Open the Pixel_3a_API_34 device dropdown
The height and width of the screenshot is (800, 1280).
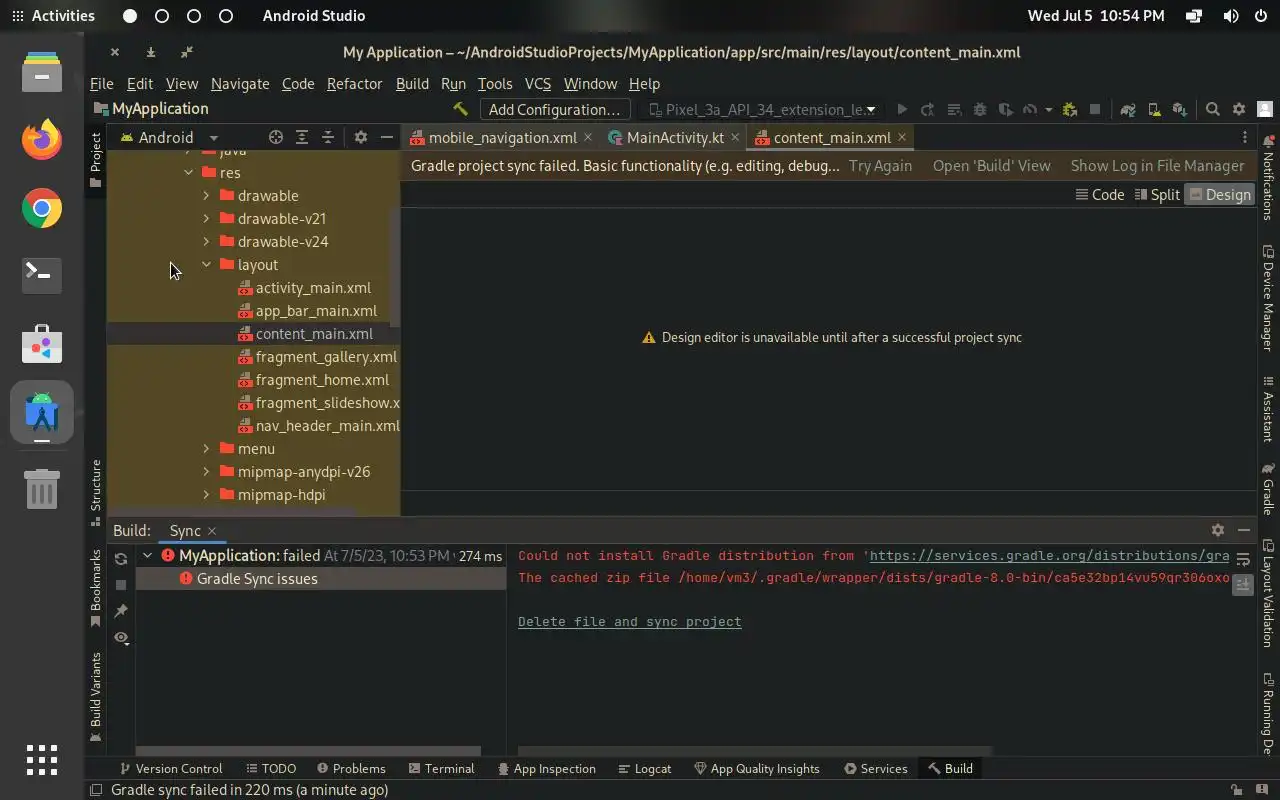coord(762,109)
